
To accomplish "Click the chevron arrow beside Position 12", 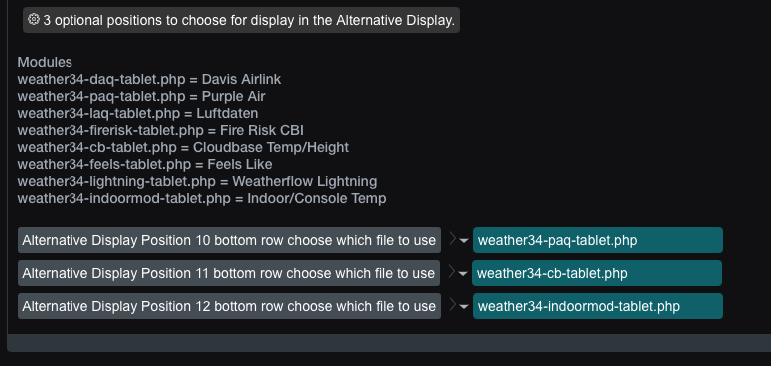I will (453, 305).
